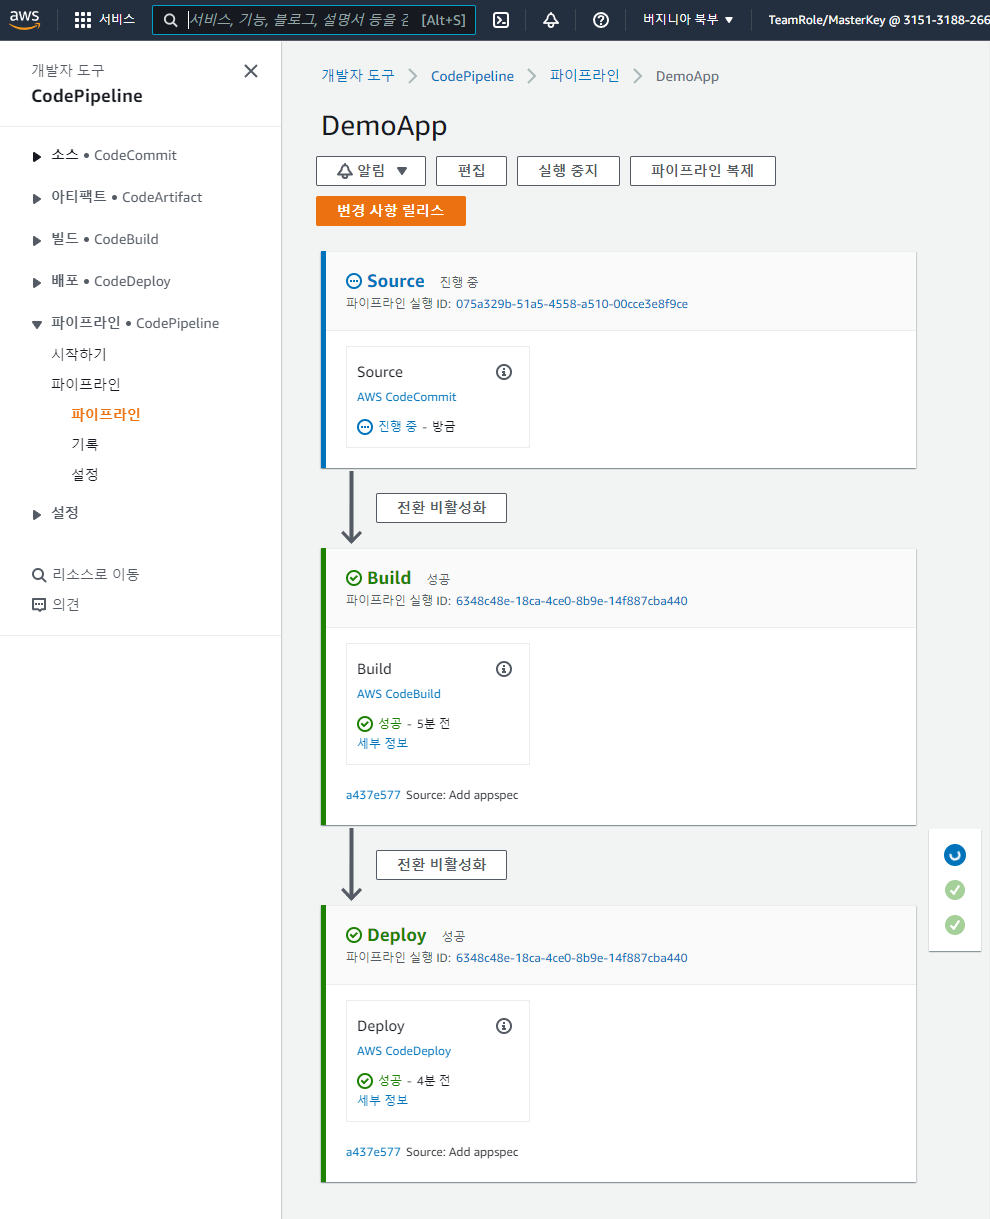The width and height of the screenshot is (990, 1219).
Task: Expand the 소스 CodeCommit section
Action: click(37, 156)
